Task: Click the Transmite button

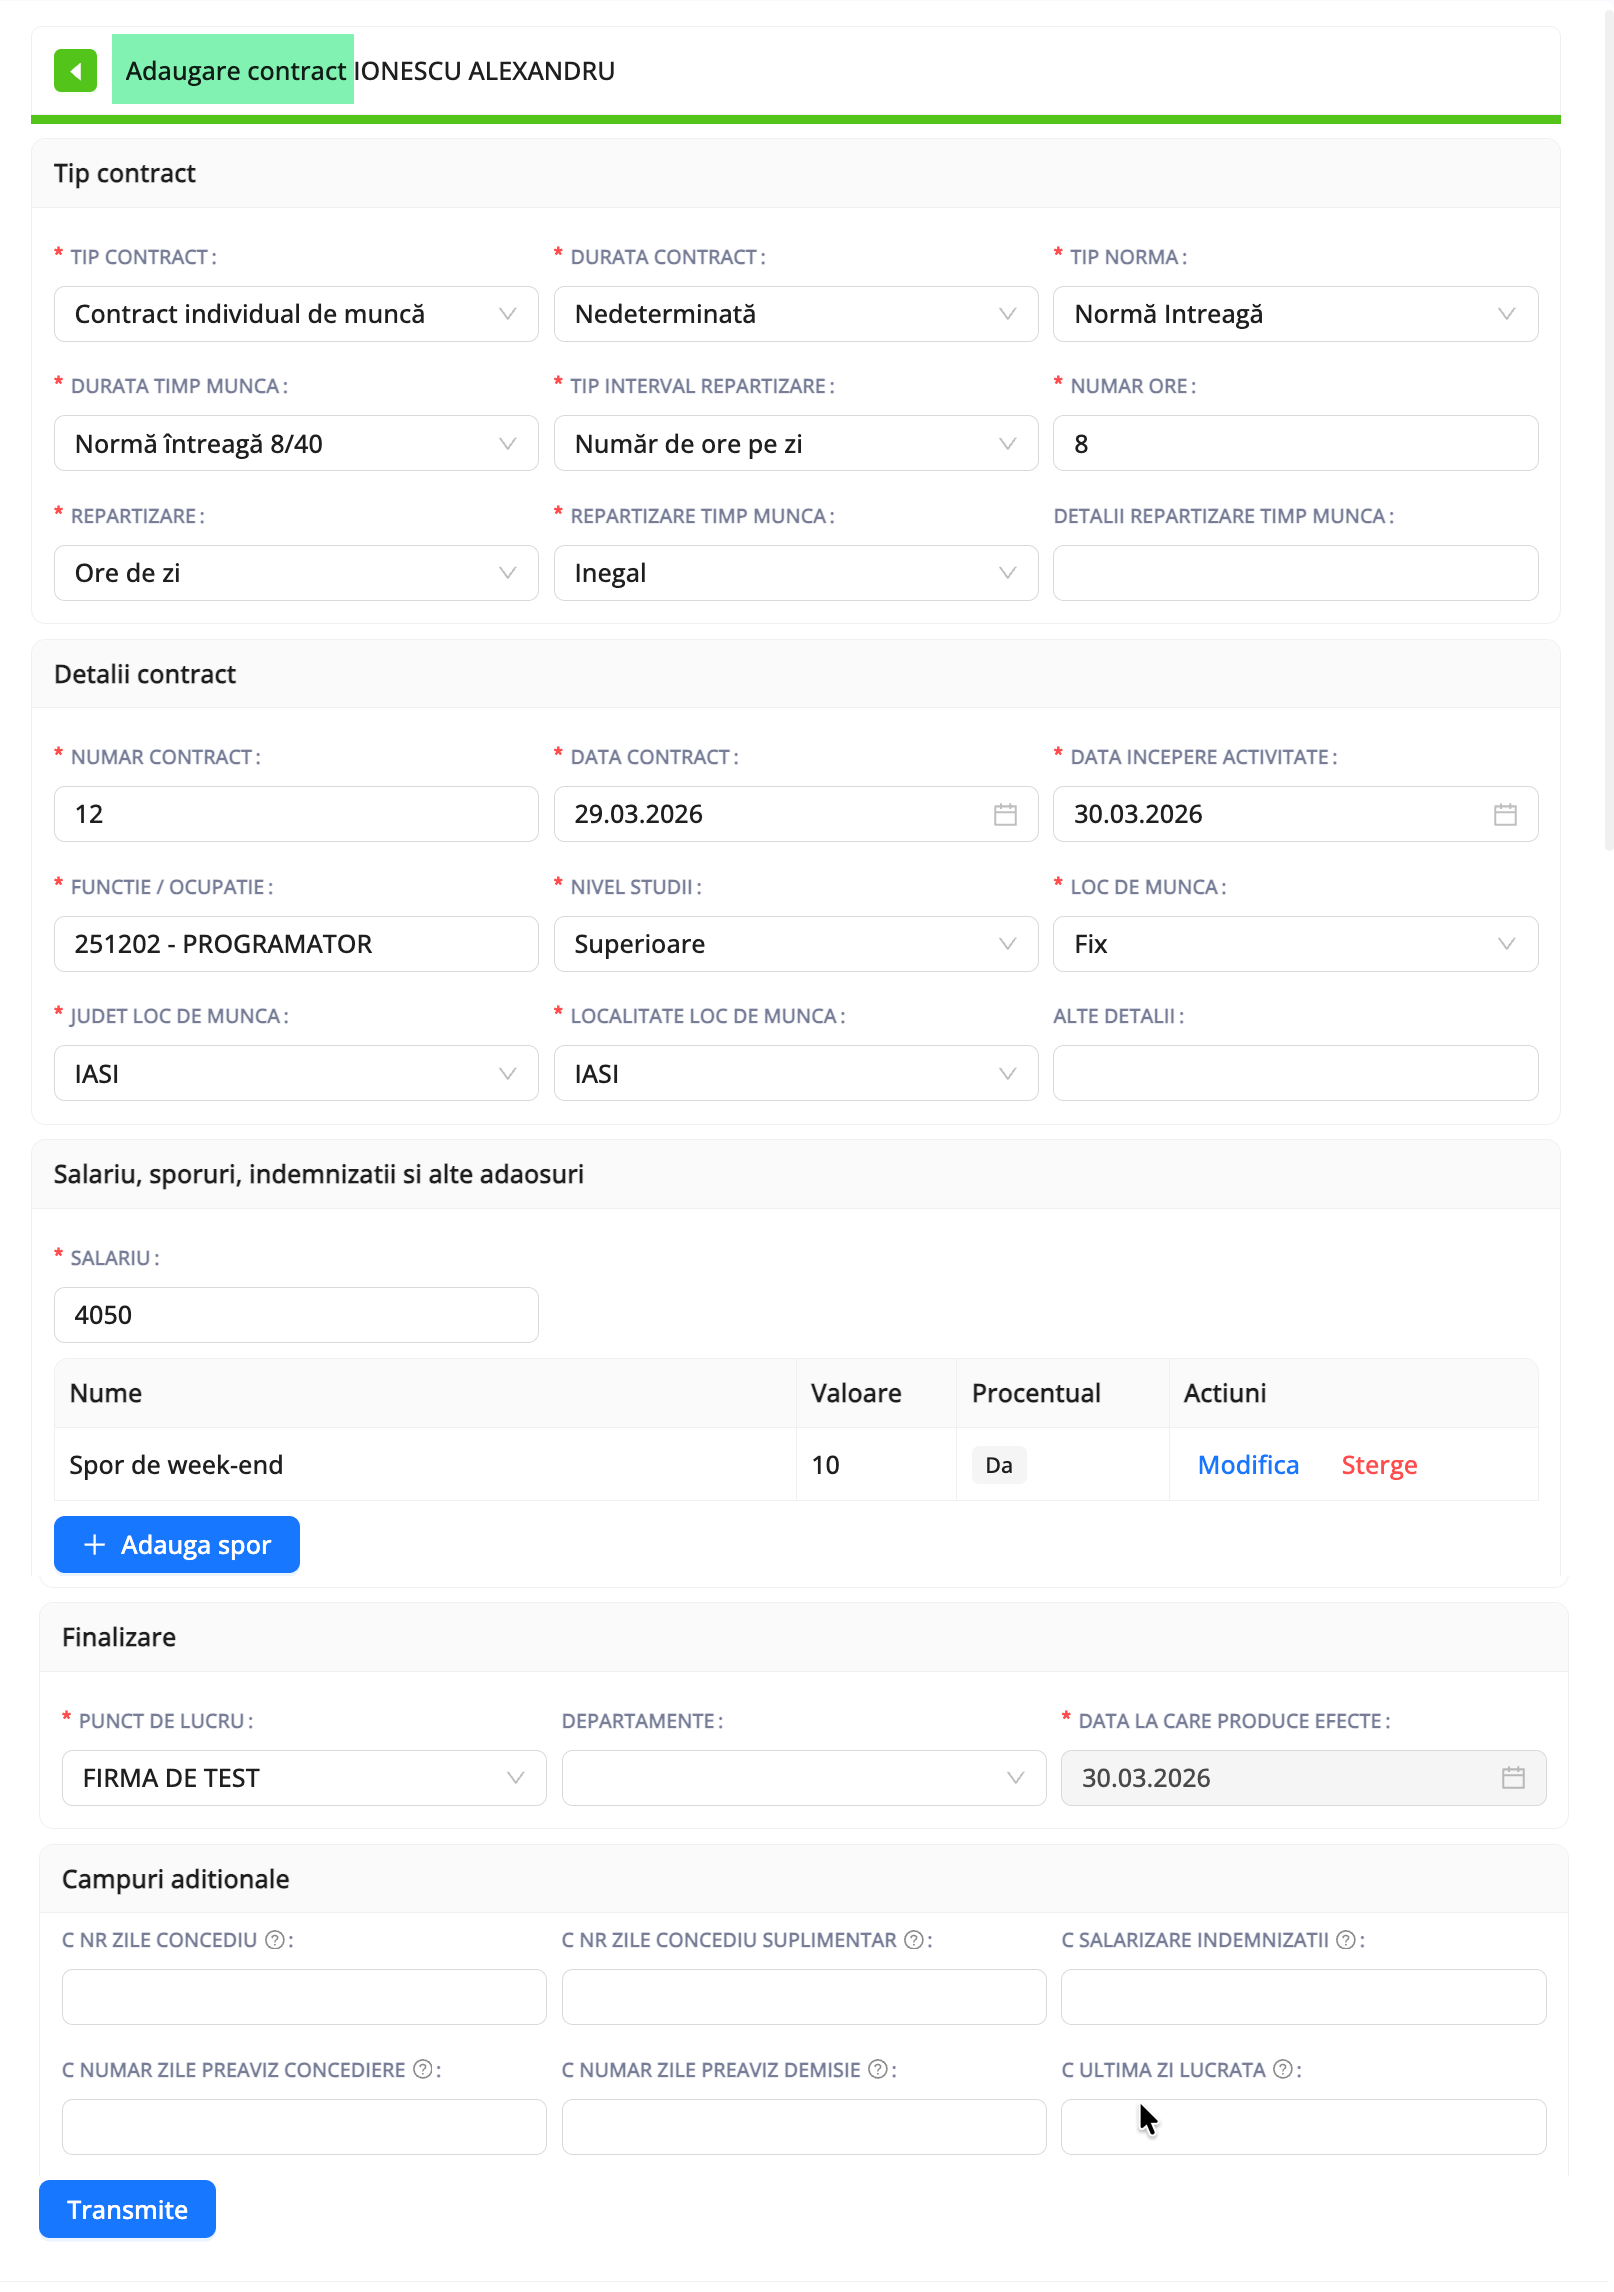Action: pos(127,2209)
